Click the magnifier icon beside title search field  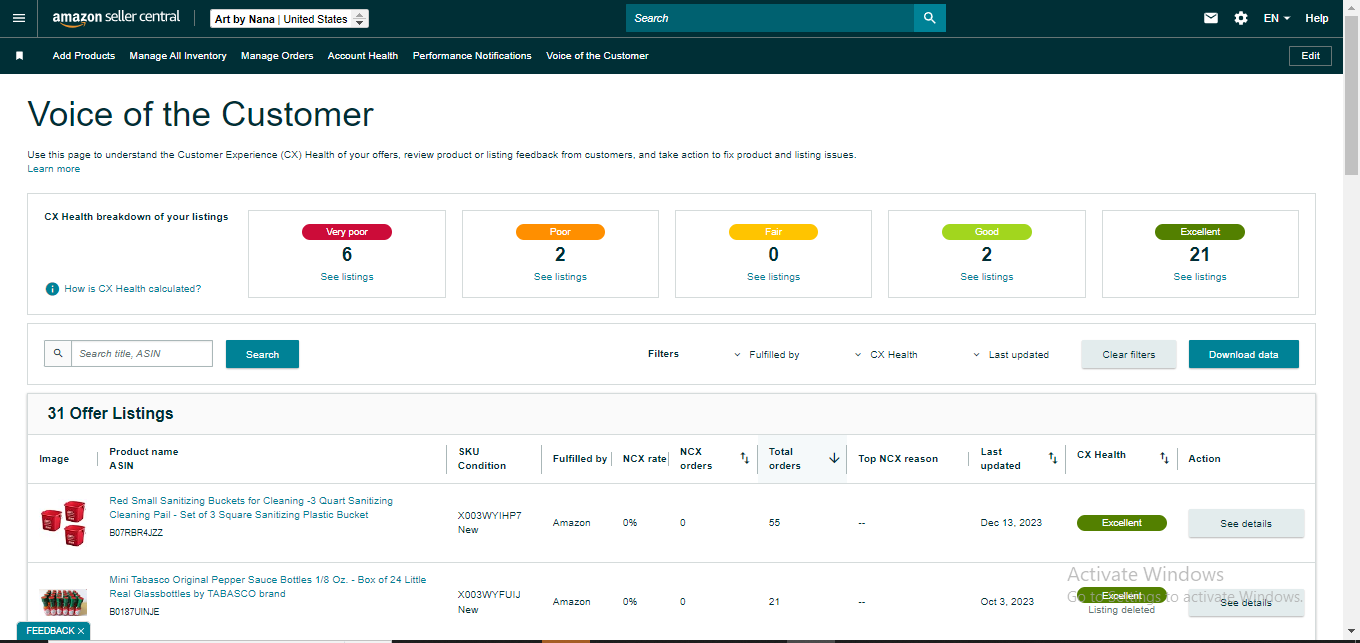pyautogui.click(x=58, y=353)
